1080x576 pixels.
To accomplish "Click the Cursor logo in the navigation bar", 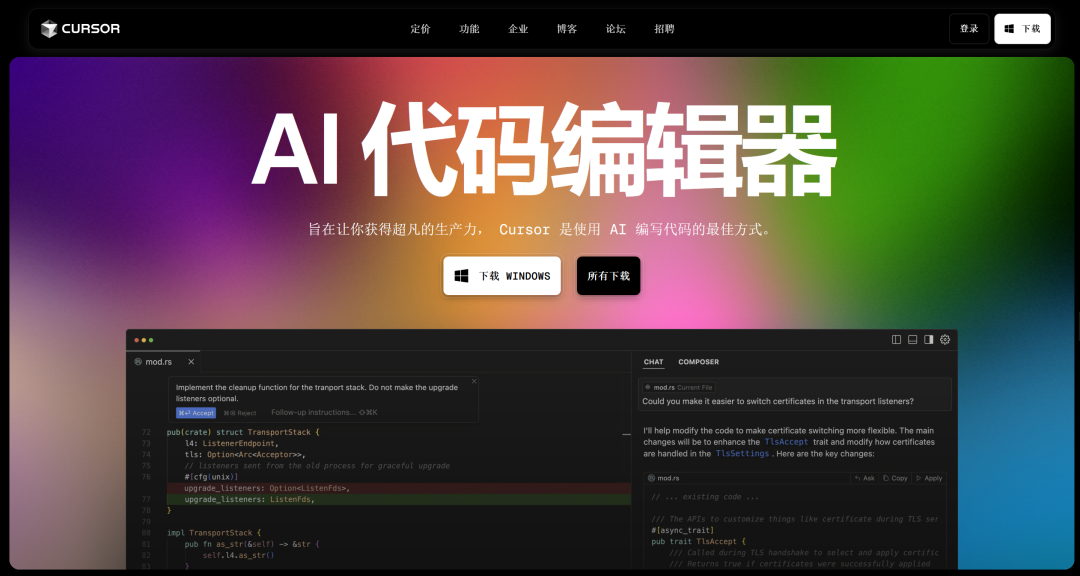I will pos(80,28).
